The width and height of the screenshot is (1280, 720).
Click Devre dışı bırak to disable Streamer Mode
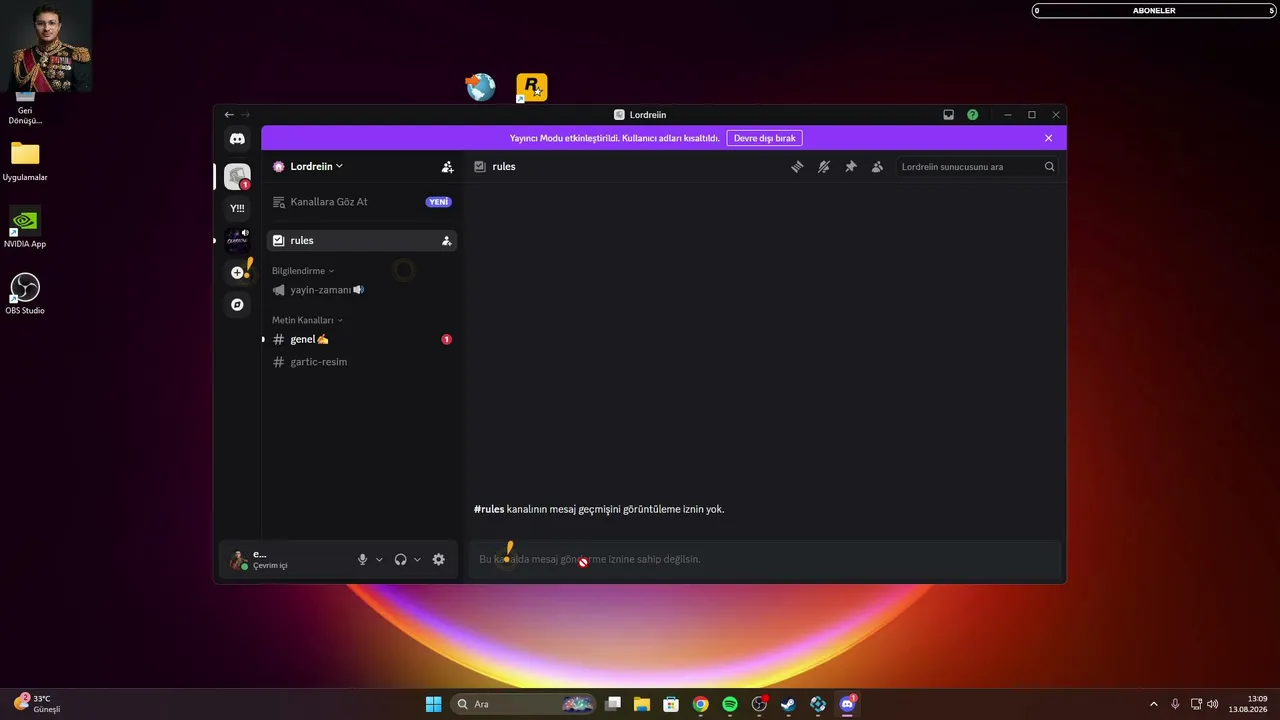coord(764,138)
